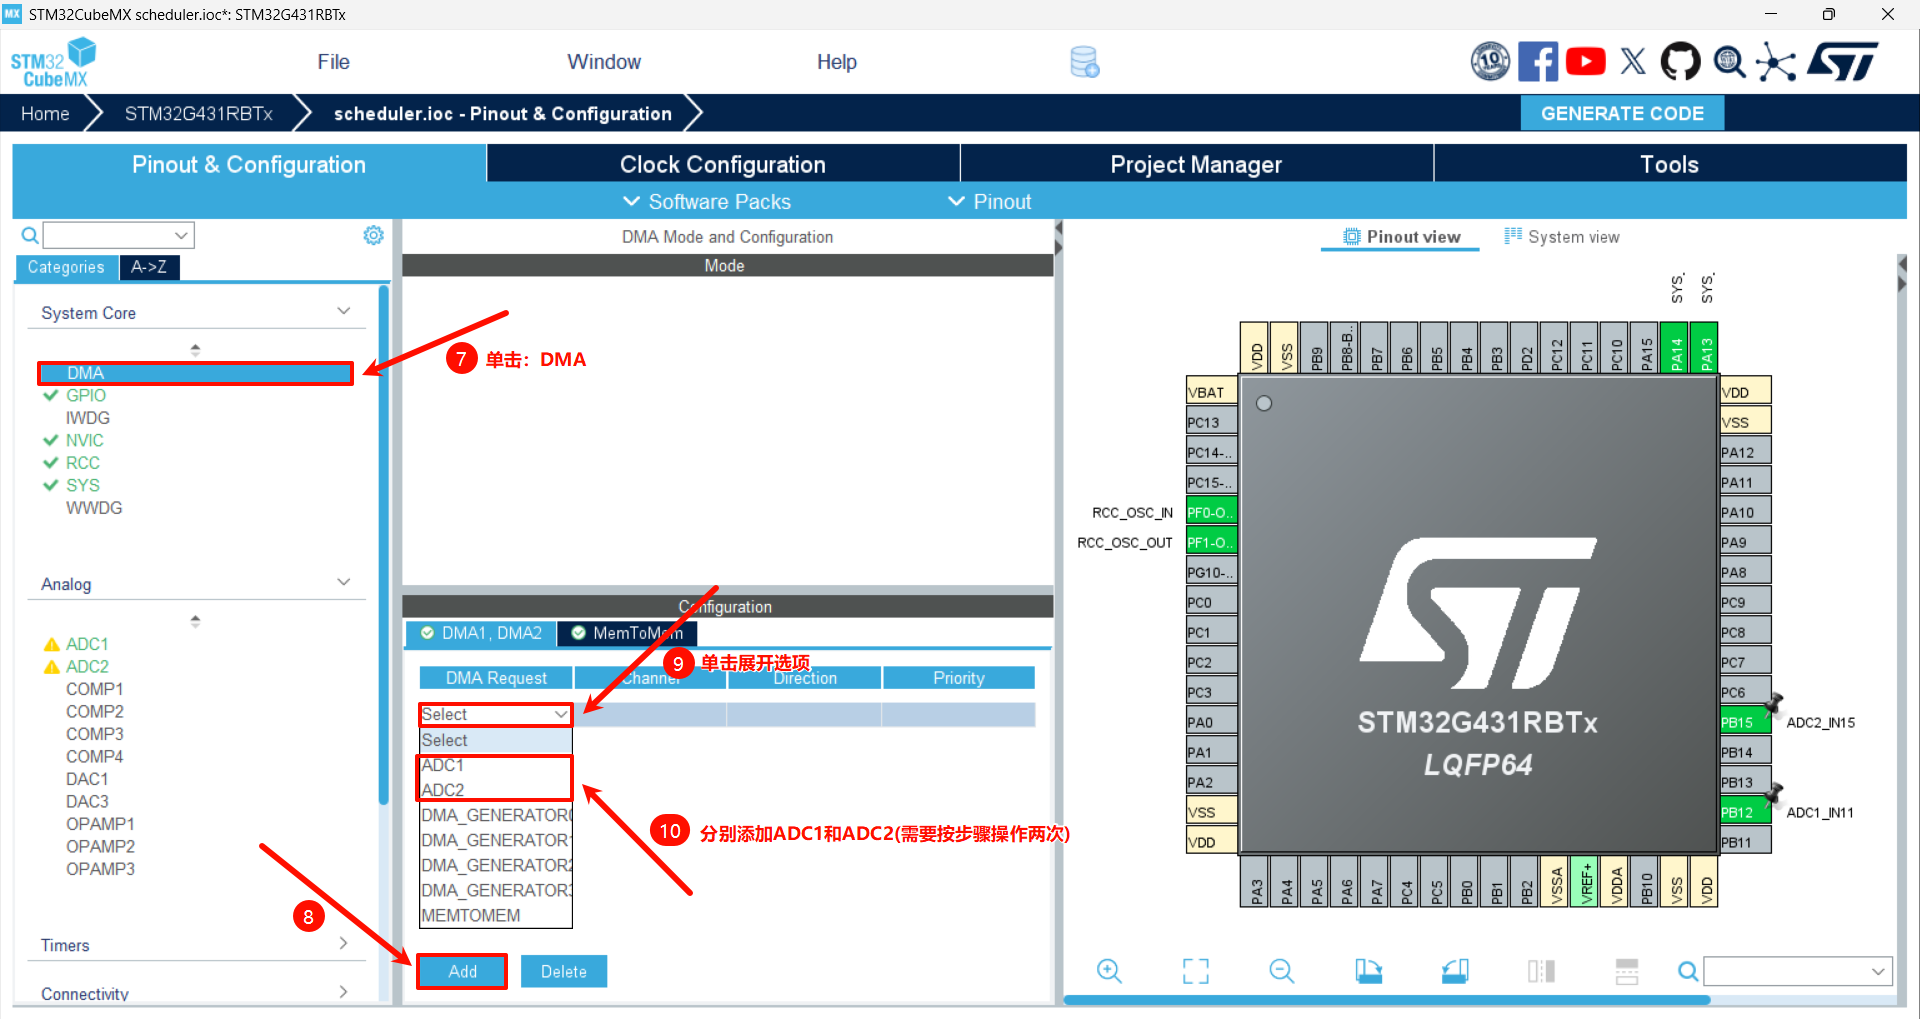The width and height of the screenshot is (1920, 1019).
Task: Switch to System view
Action: [1562, 237]
